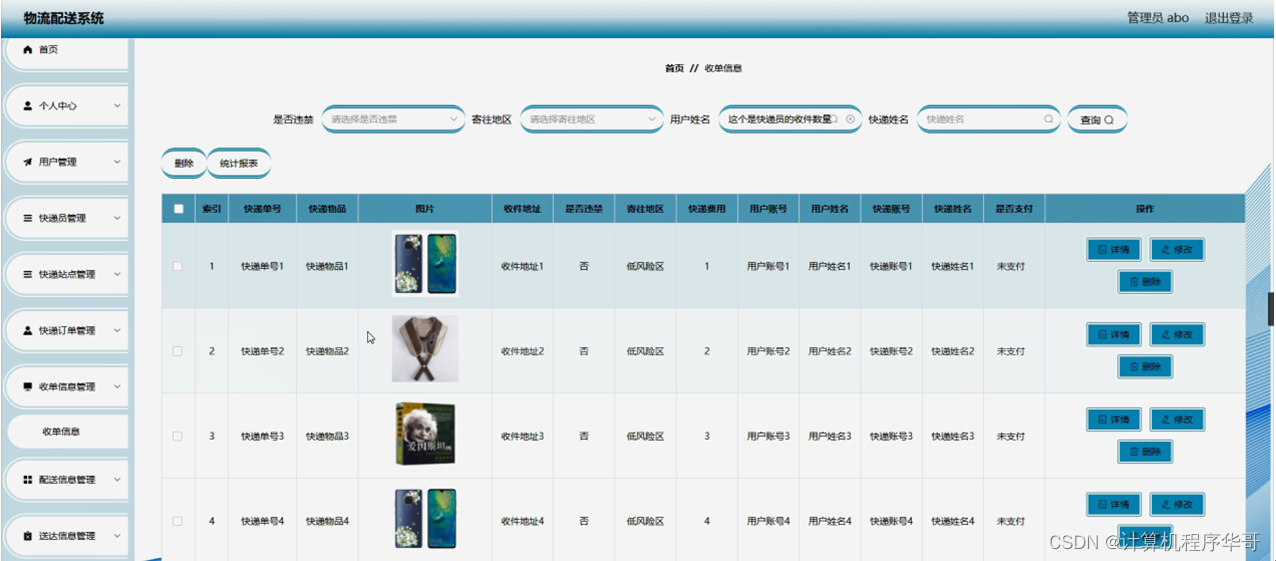Collapse the 收单信息管理 menu chevron

[117, 387]
